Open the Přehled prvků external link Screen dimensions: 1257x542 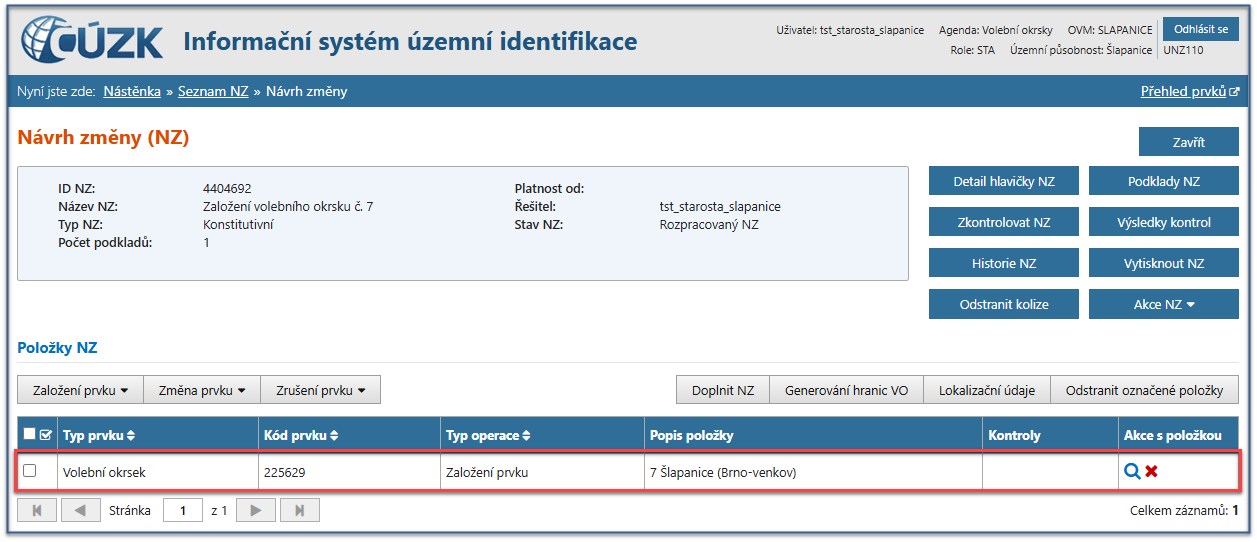pyautogui.click(x=1189, y=91)
